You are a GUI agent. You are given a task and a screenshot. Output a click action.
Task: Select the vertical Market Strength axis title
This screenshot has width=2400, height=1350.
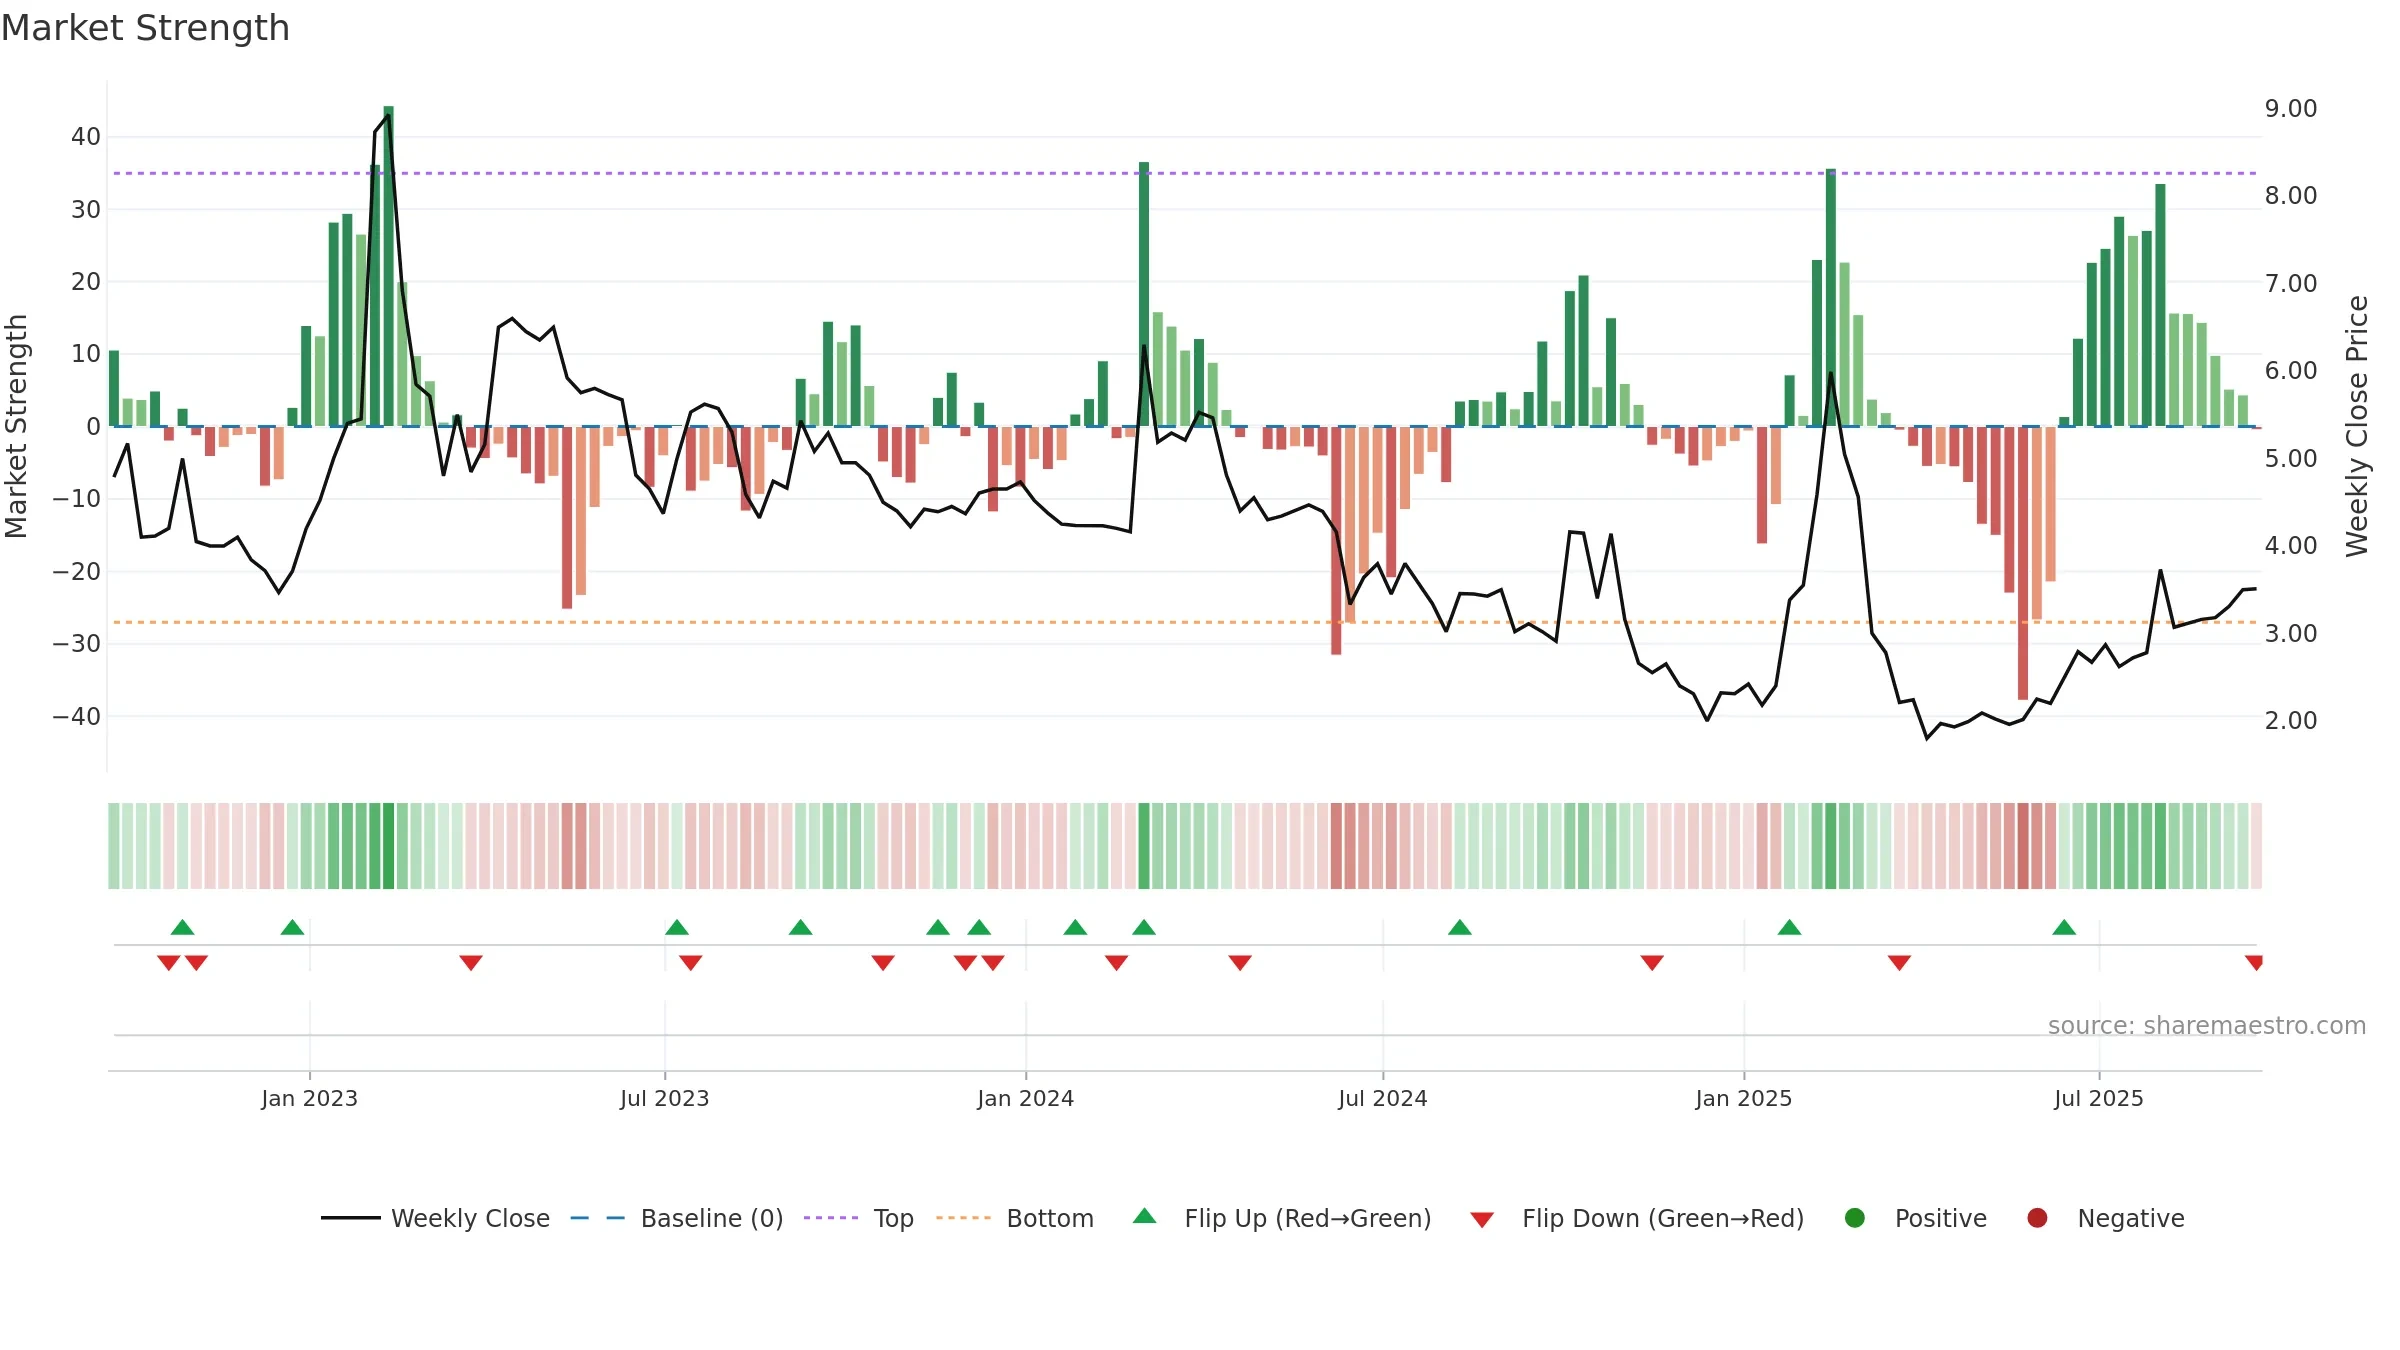(16, 426)
